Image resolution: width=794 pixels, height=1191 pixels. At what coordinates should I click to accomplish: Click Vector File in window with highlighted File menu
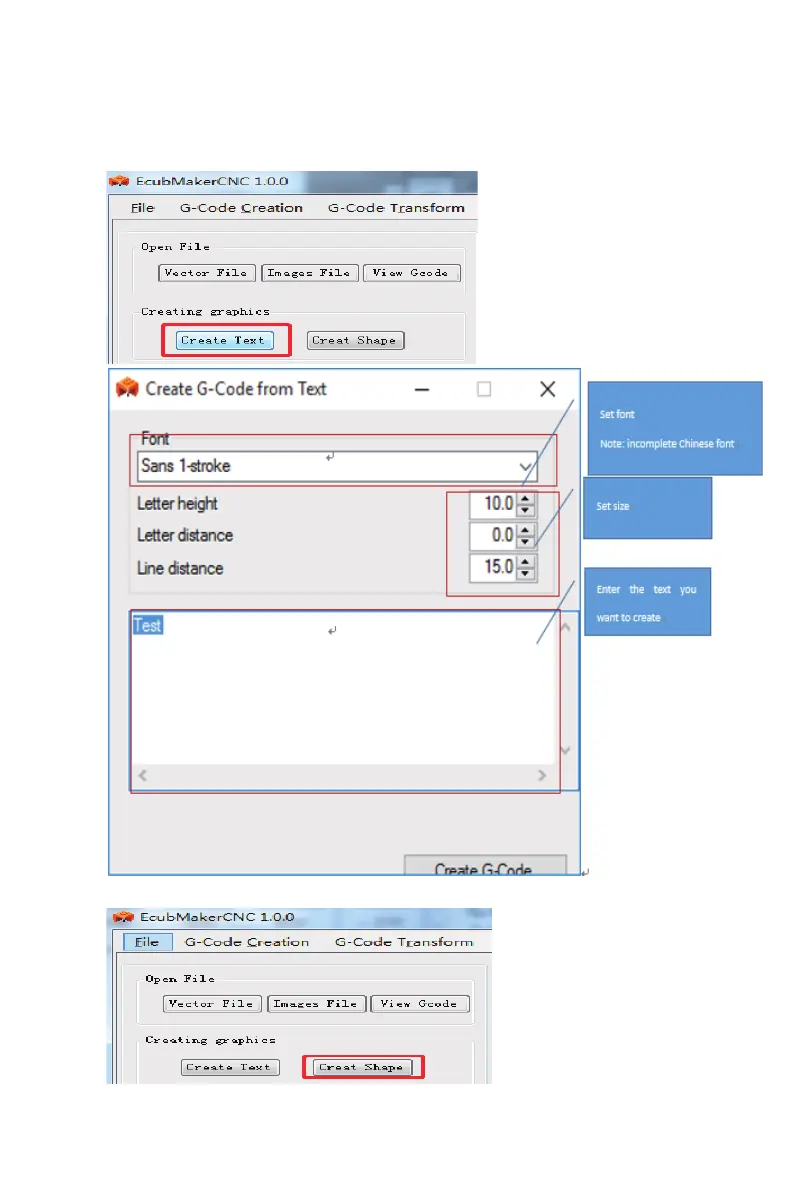(x=212, y=1004)
